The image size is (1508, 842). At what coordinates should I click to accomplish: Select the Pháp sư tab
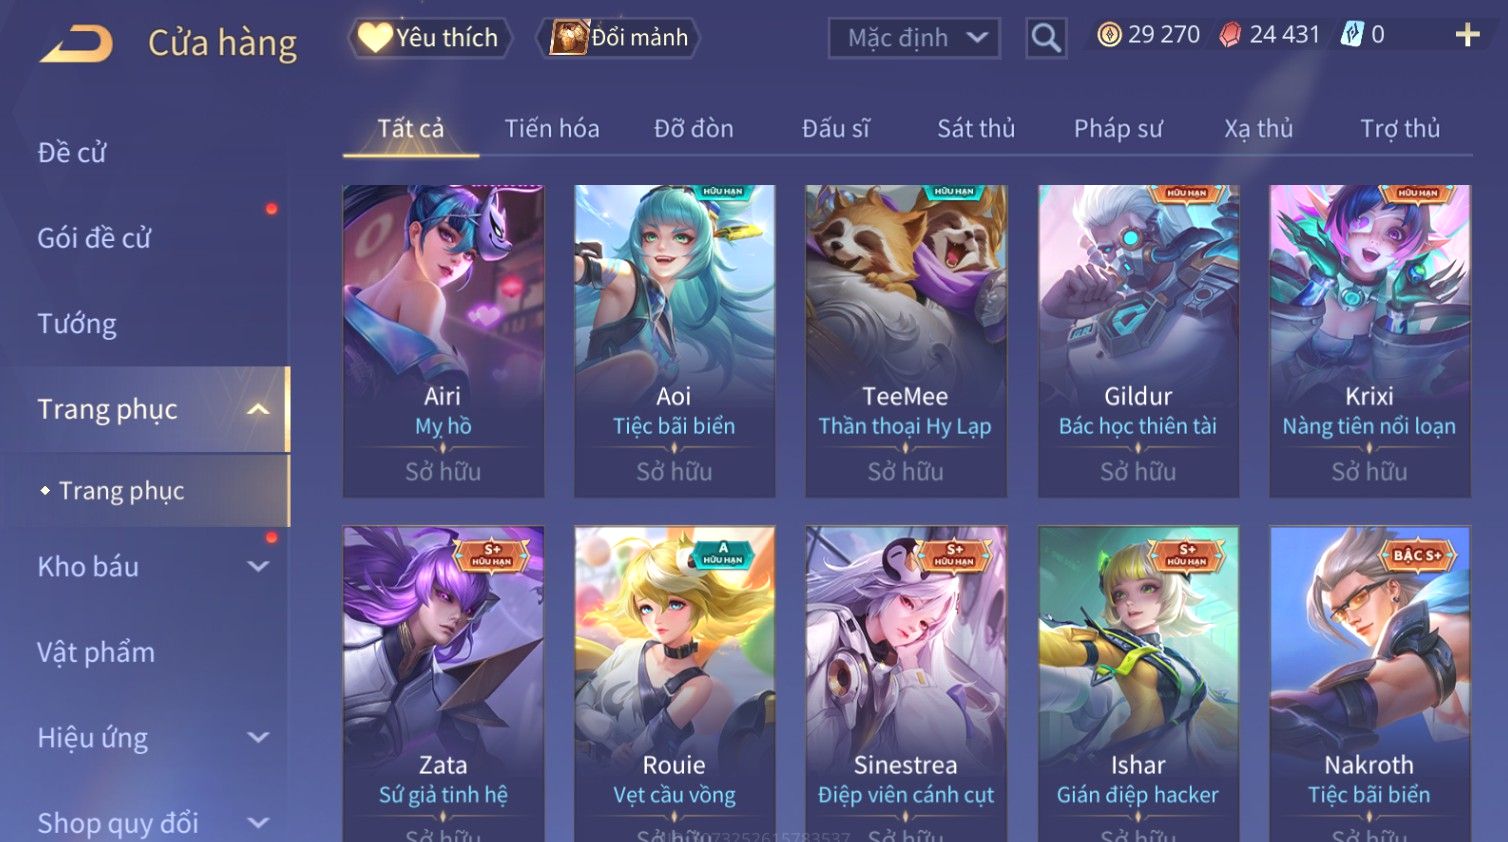(1118, 129)
